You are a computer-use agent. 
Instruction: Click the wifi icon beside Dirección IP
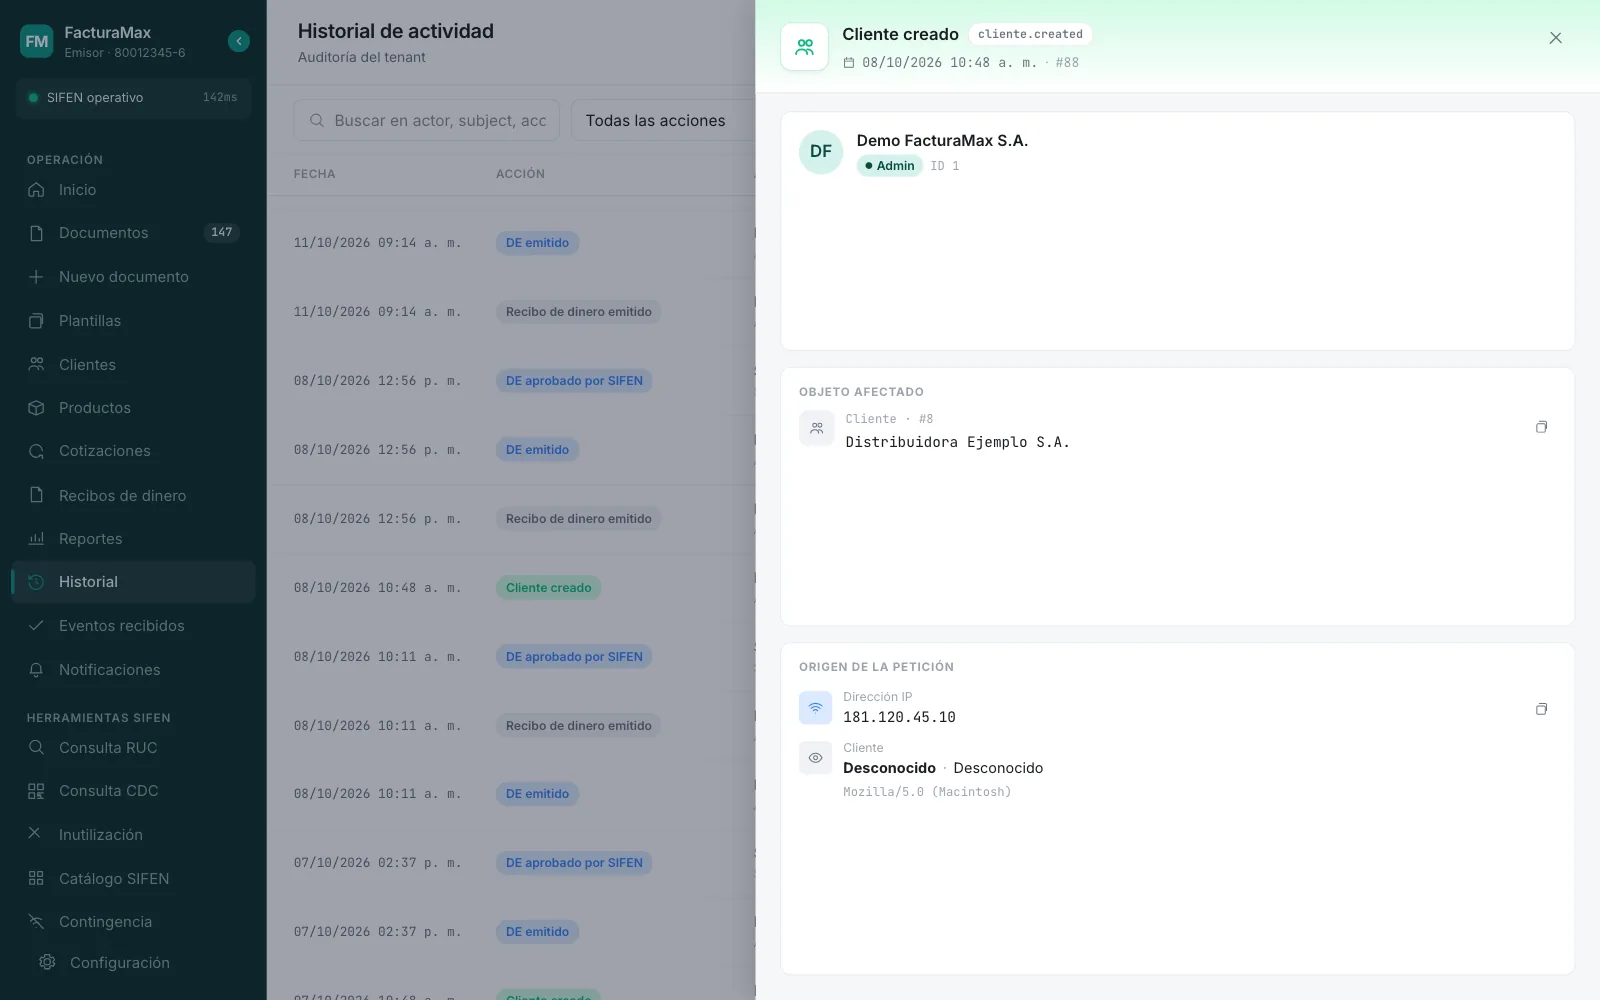(x=816, y=708)
